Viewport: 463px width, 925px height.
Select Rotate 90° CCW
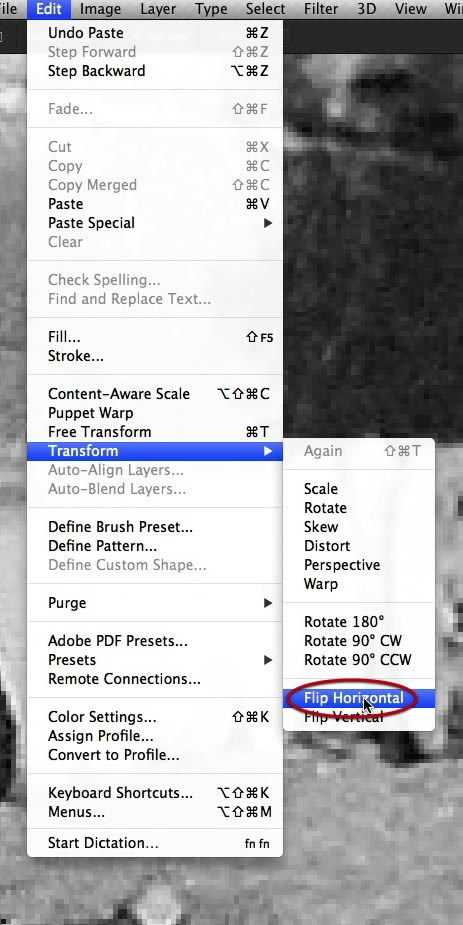click(359, 660)
